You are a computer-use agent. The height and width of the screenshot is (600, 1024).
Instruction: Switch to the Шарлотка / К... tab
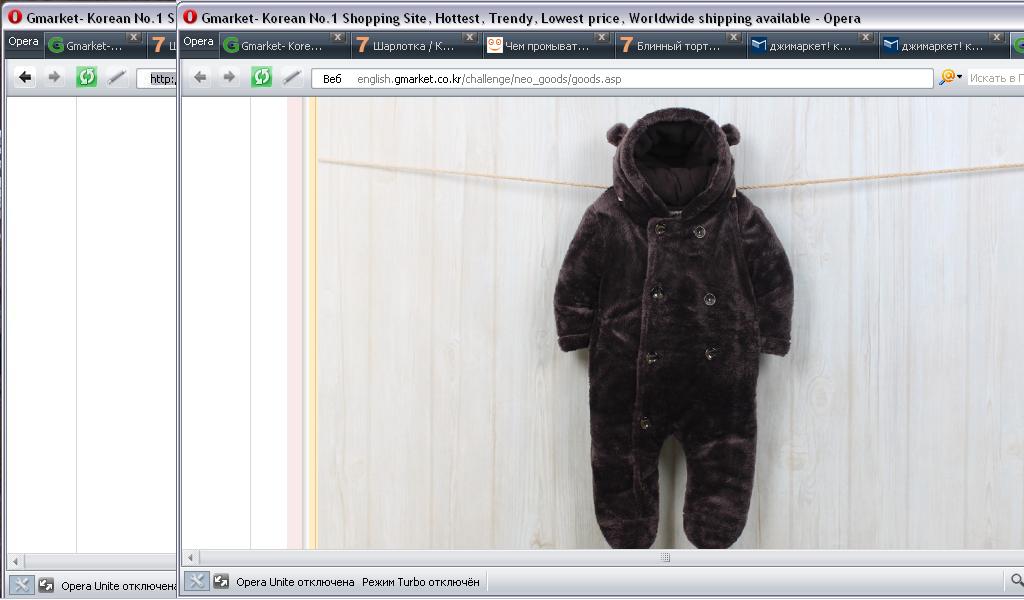pos(415,46)
